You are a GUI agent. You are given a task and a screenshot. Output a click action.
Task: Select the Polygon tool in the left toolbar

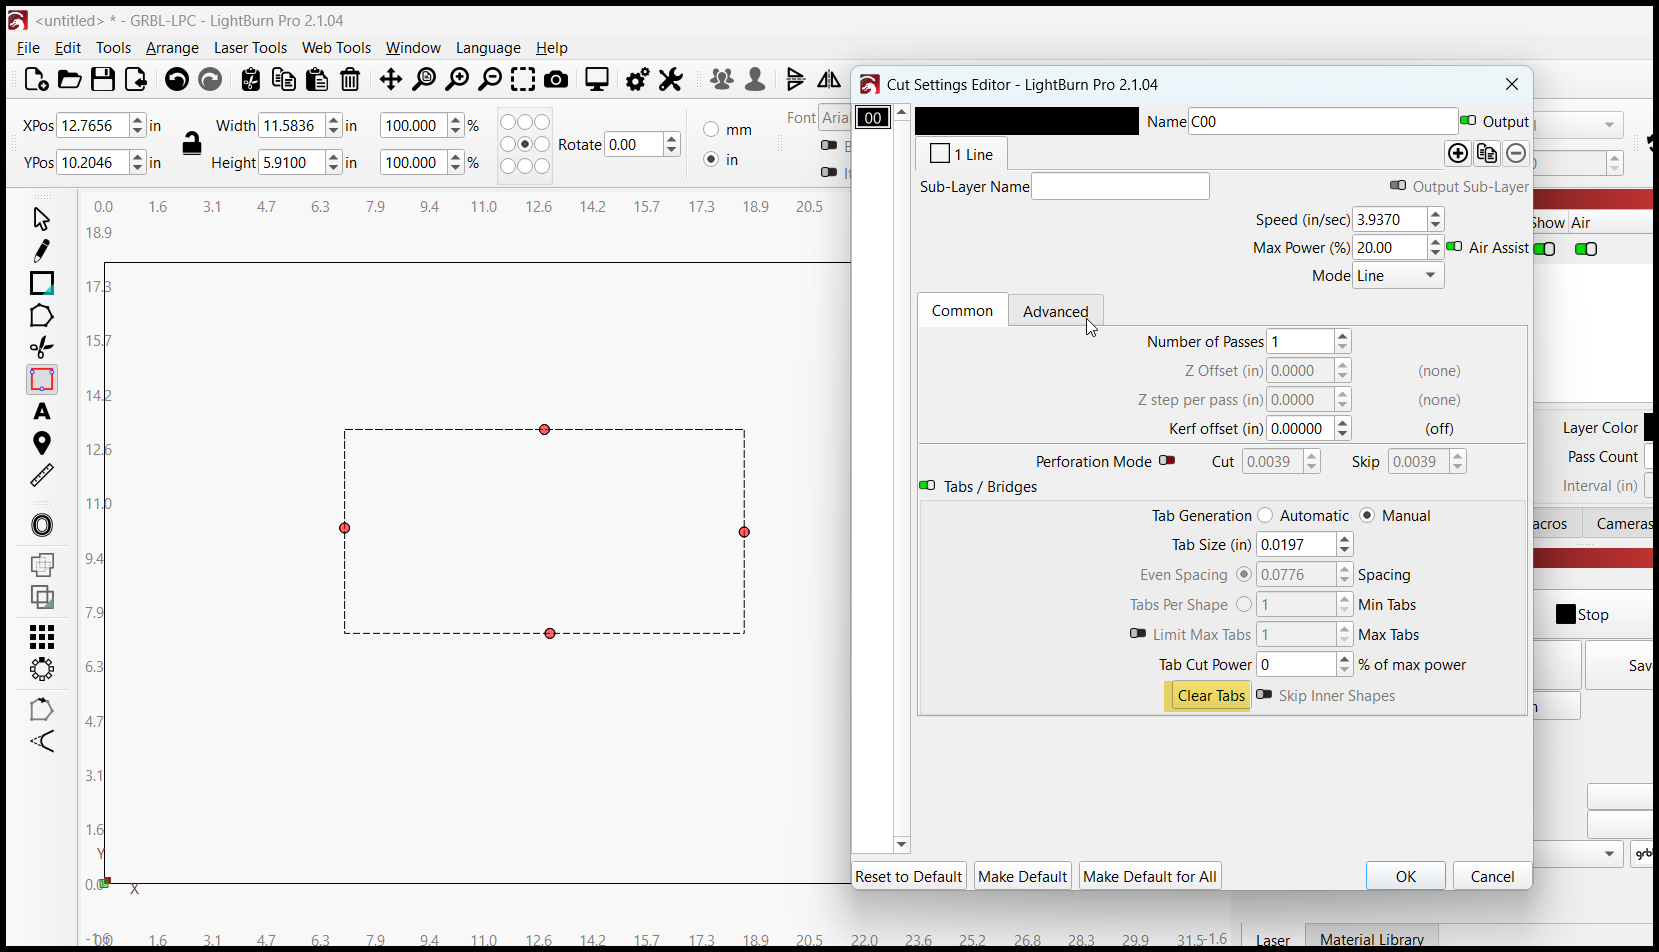coord(42,316)
